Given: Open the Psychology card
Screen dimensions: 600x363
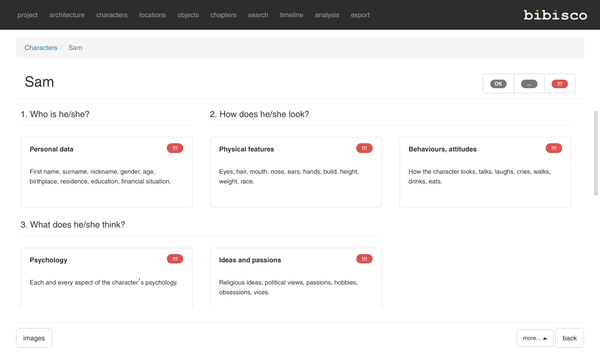Looking at the screenshot, I should pos(106,278).
